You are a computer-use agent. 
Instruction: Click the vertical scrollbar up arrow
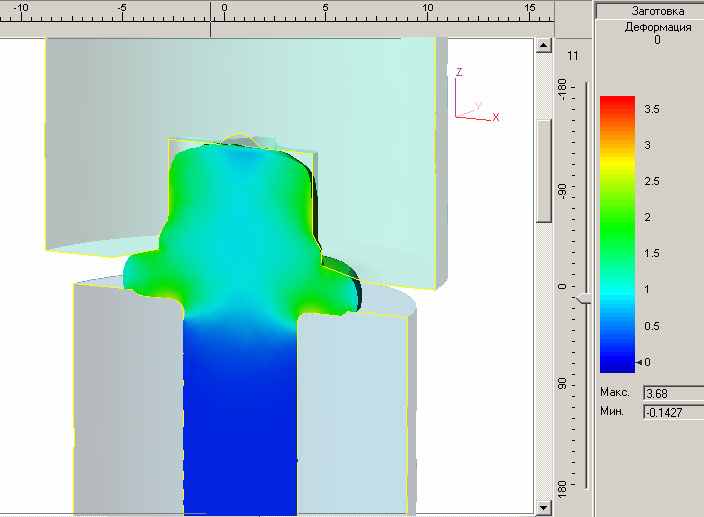pos(544,45)
